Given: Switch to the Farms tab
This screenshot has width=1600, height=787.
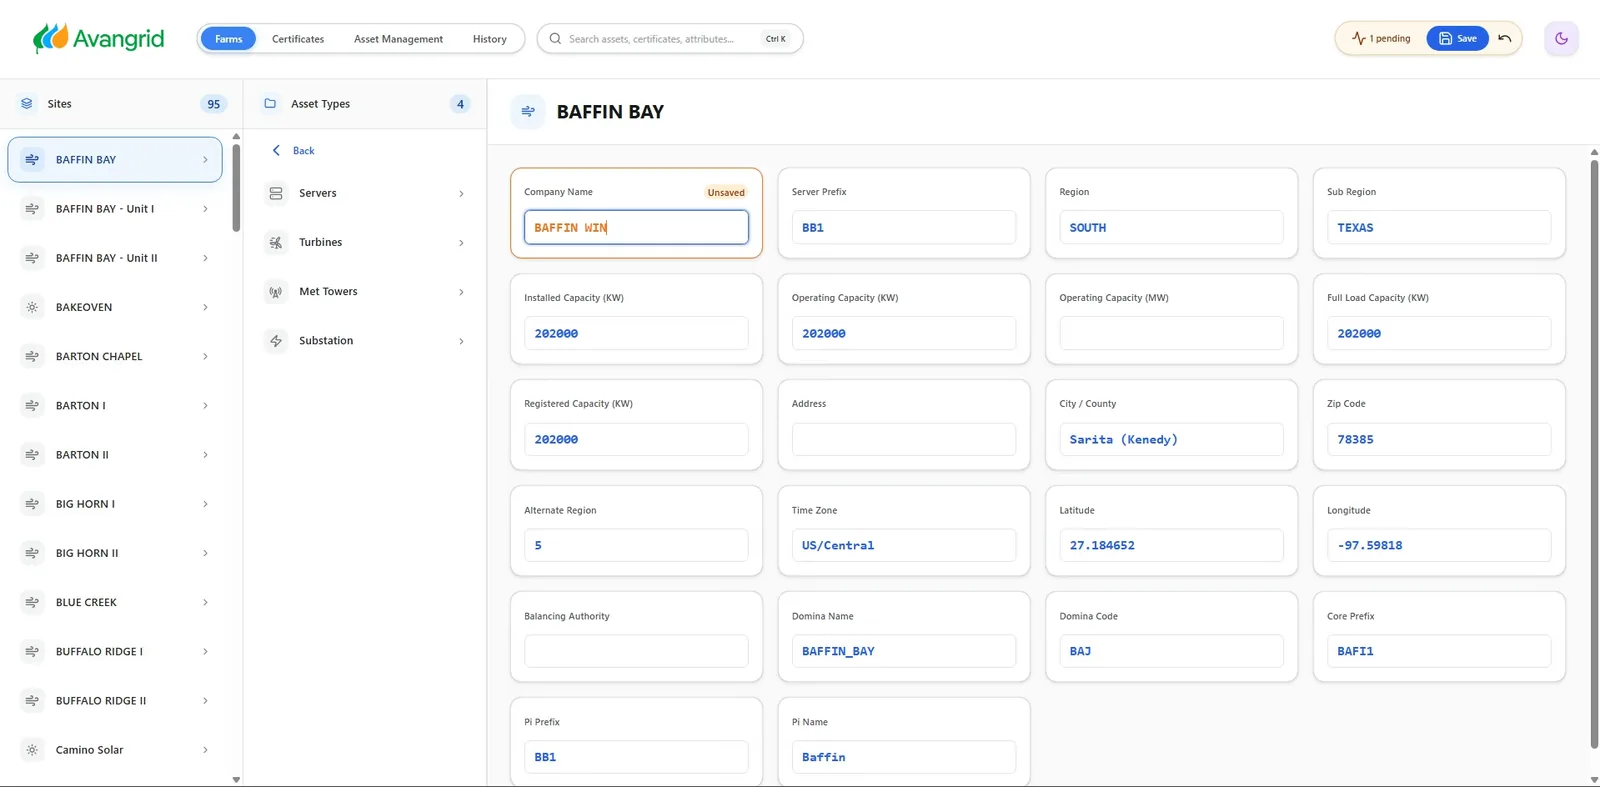Looking at the screenshot, I should [x=228, y=39].
